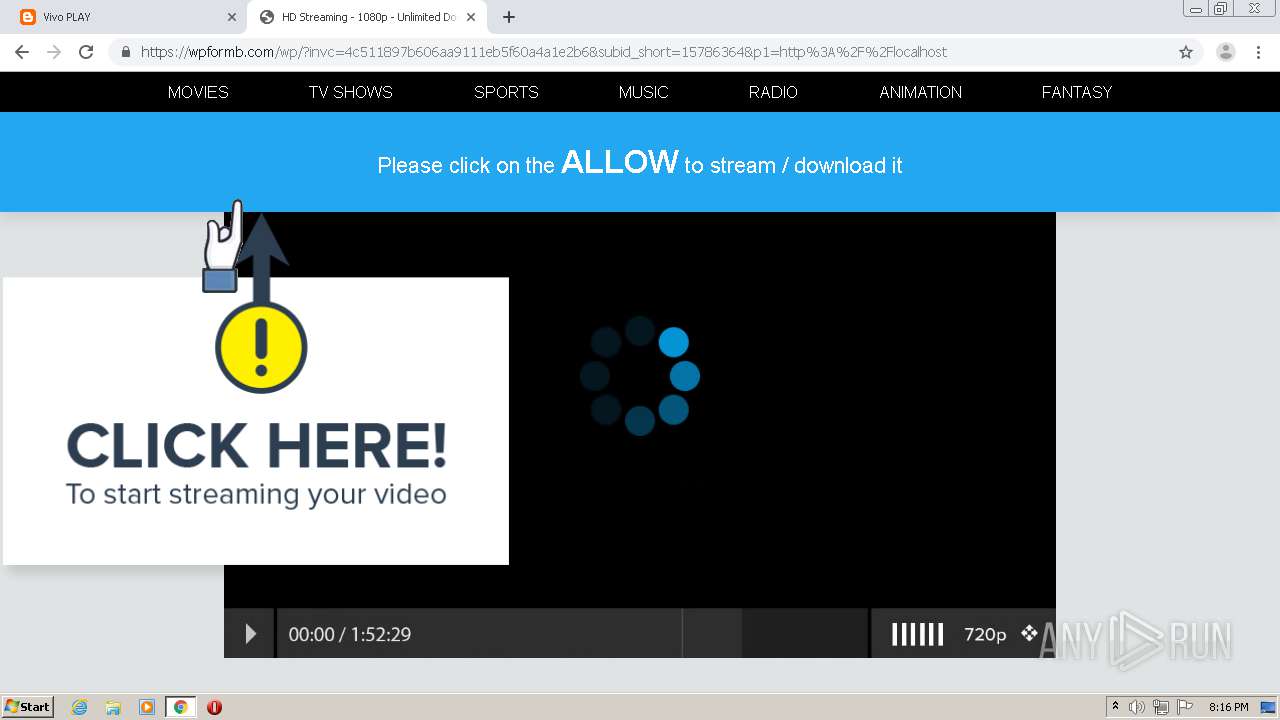The image size is (1280, 720).
Task: Click the browser forward arrow
Action: pos(54,52)
